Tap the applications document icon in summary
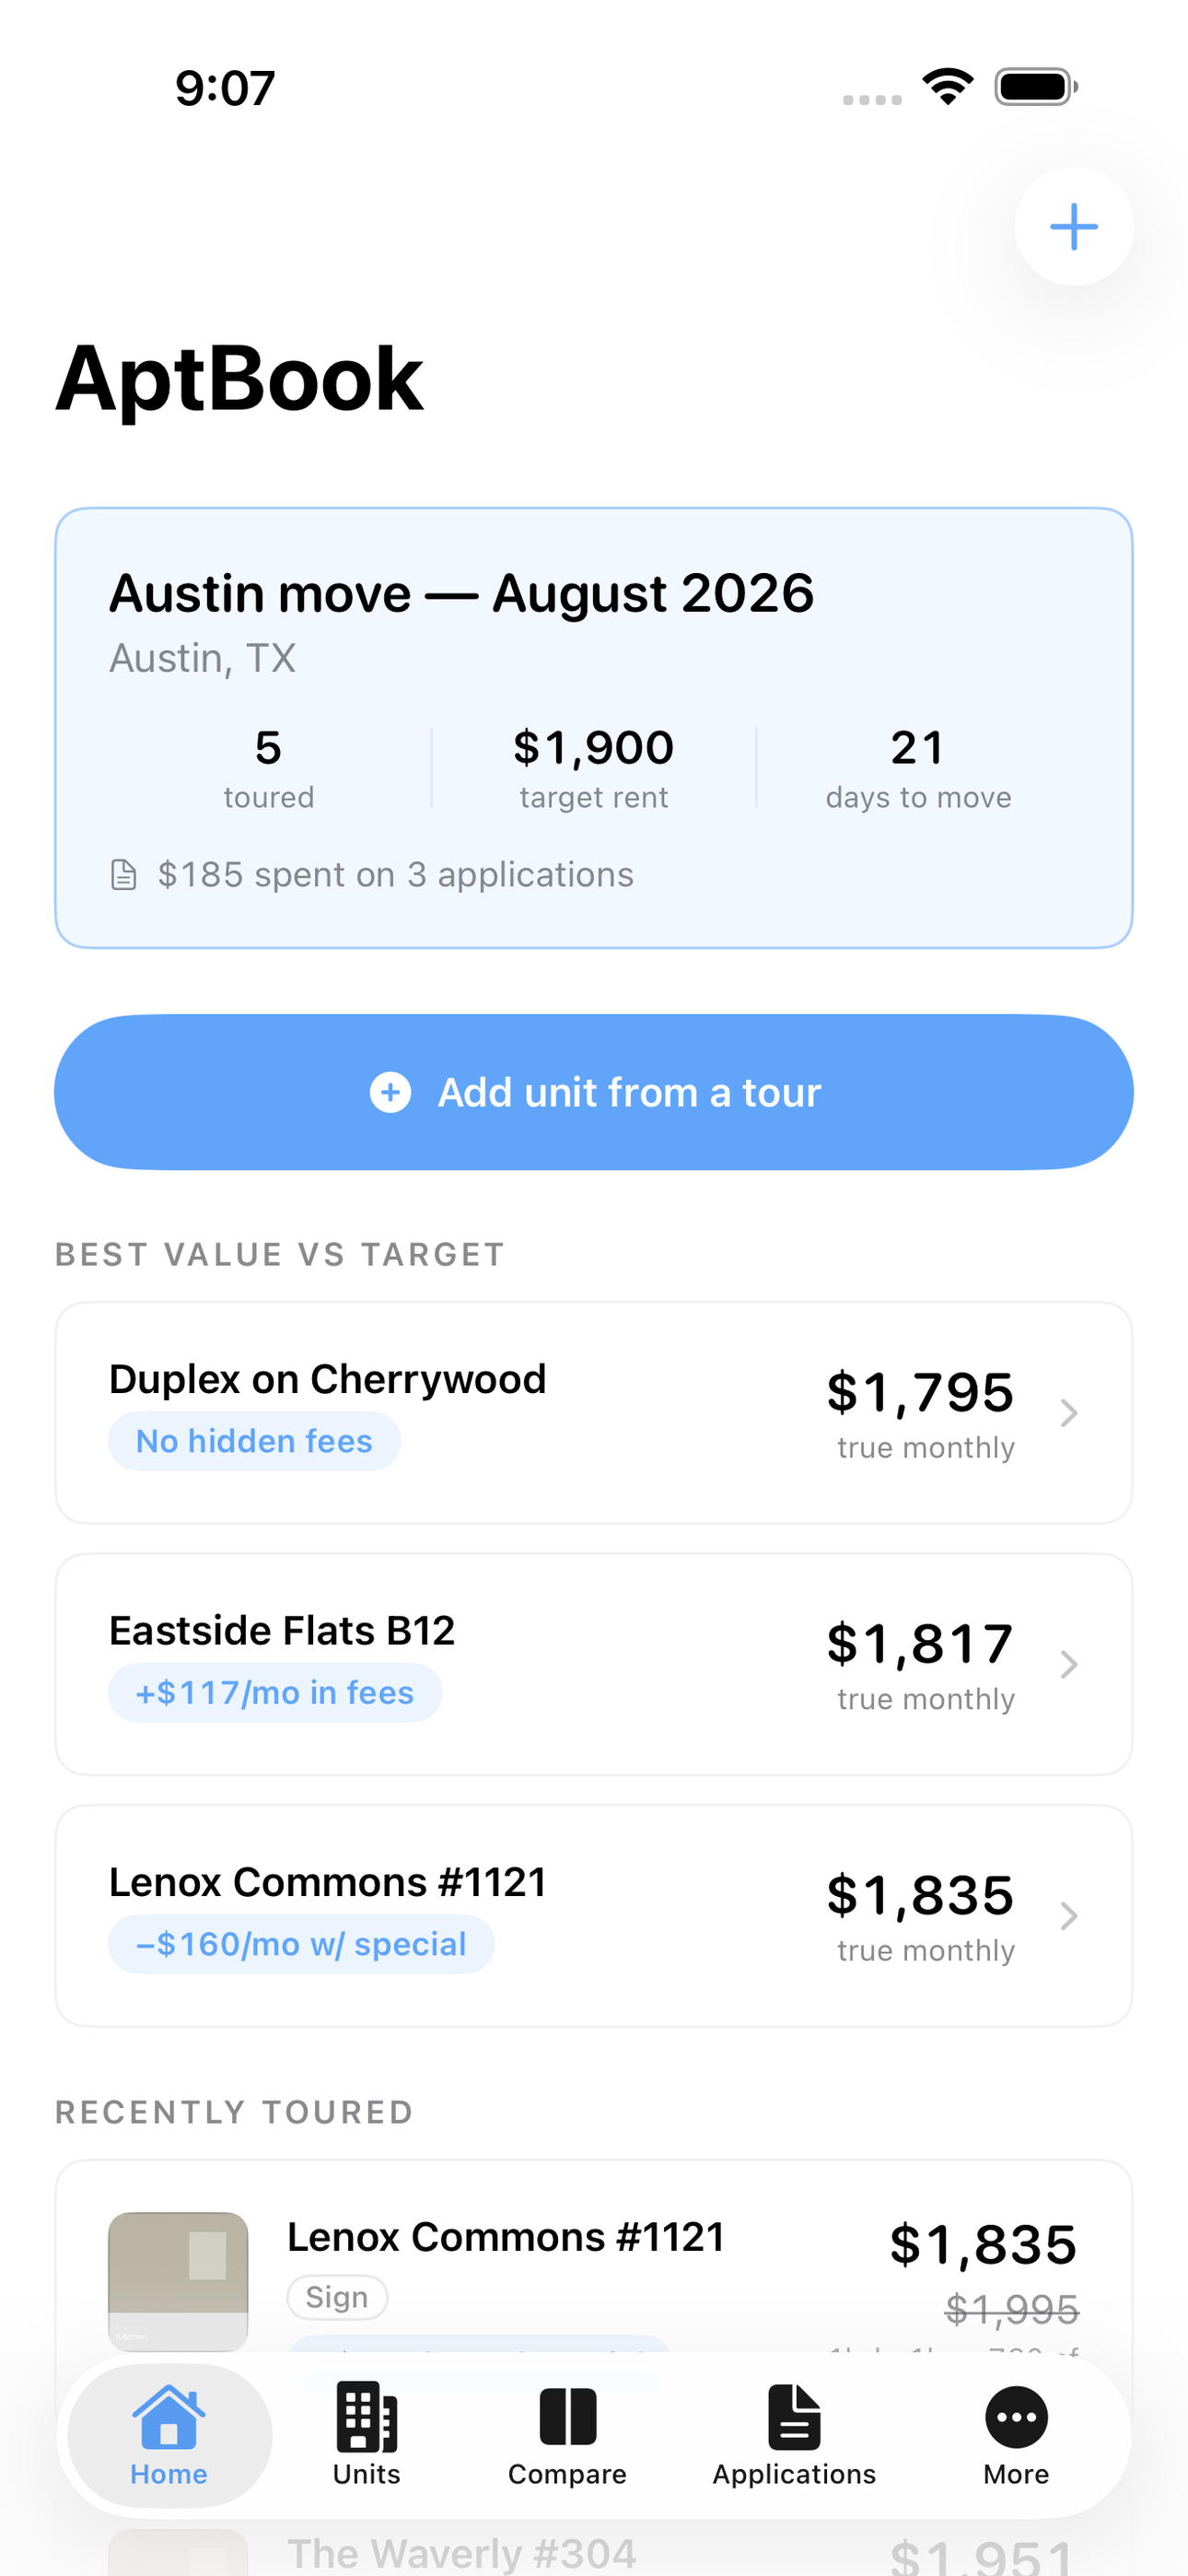 tap(123, 874)
